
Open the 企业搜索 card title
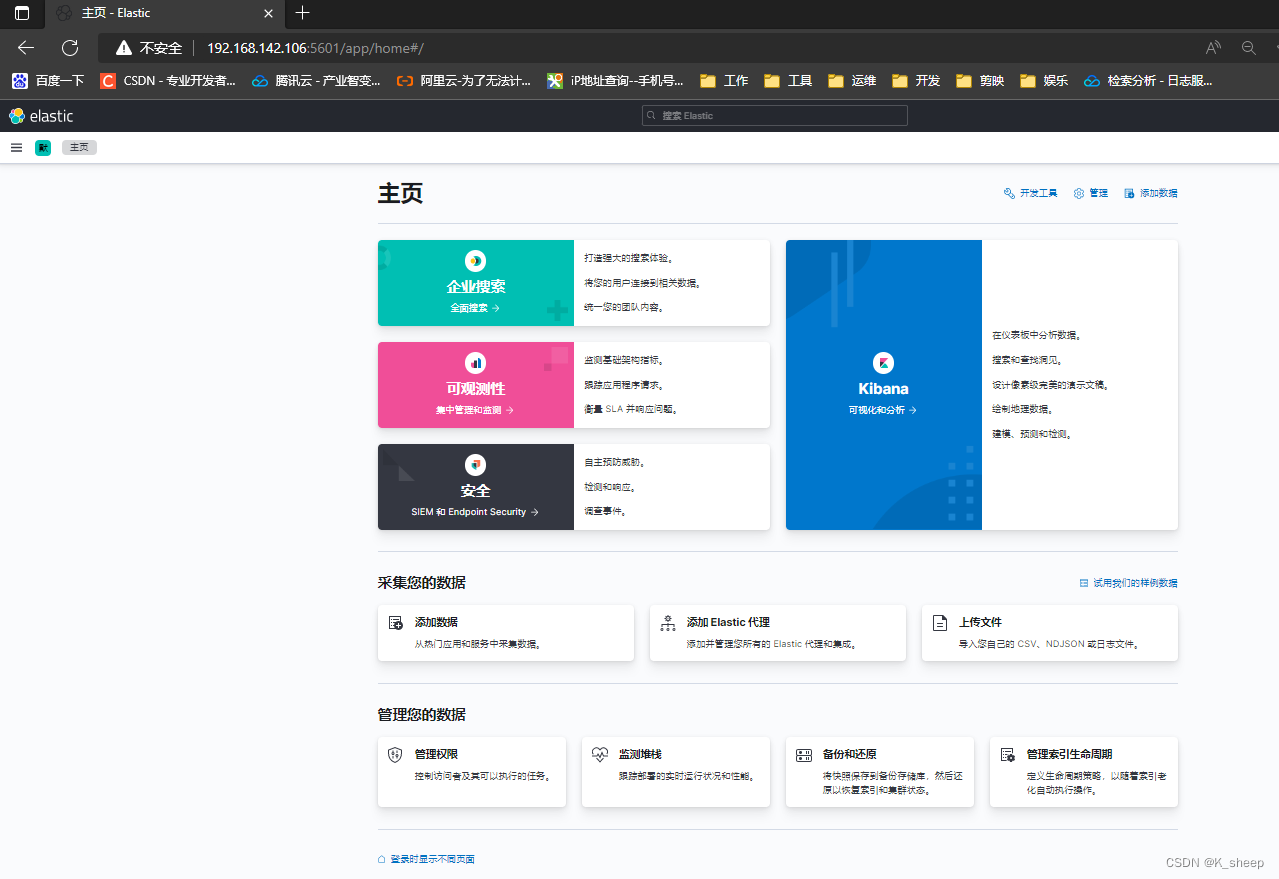(476, 287)
